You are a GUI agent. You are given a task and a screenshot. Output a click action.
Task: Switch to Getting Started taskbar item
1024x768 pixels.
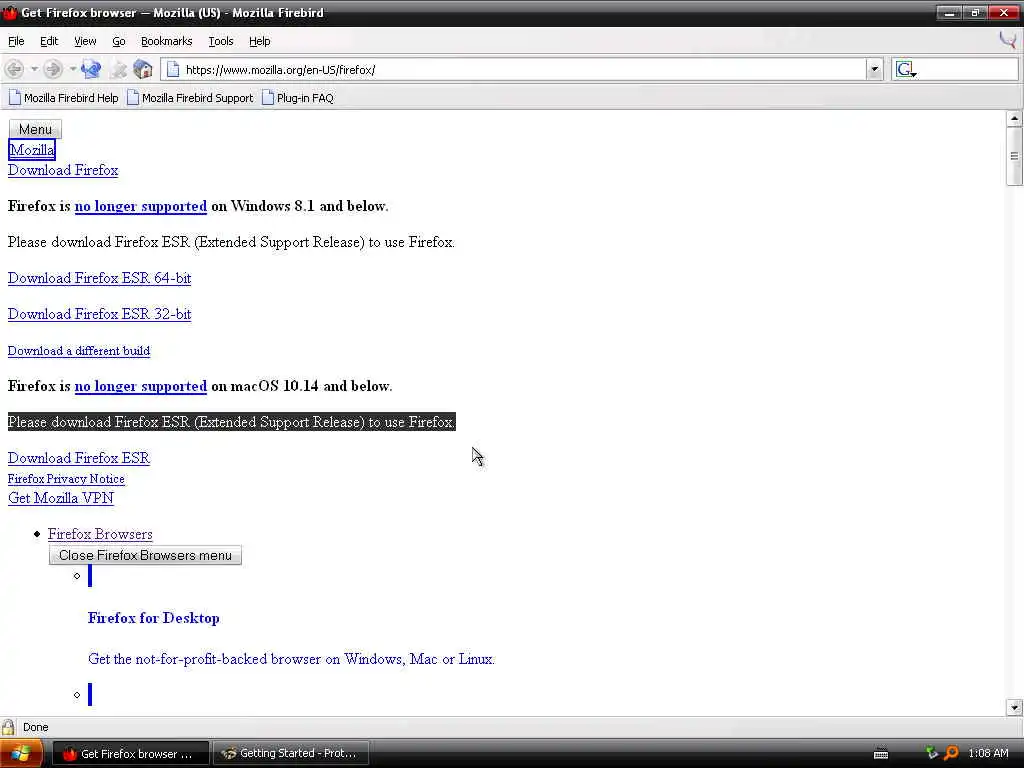[x=291, y=754]
